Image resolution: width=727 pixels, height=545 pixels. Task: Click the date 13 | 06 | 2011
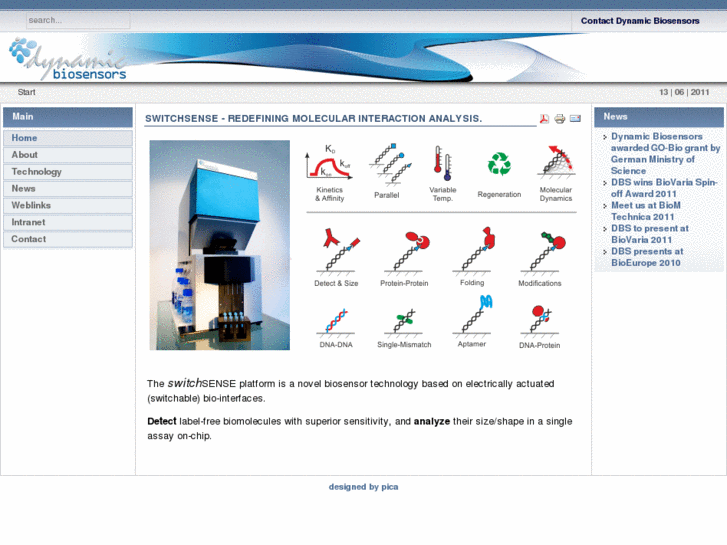684,92
